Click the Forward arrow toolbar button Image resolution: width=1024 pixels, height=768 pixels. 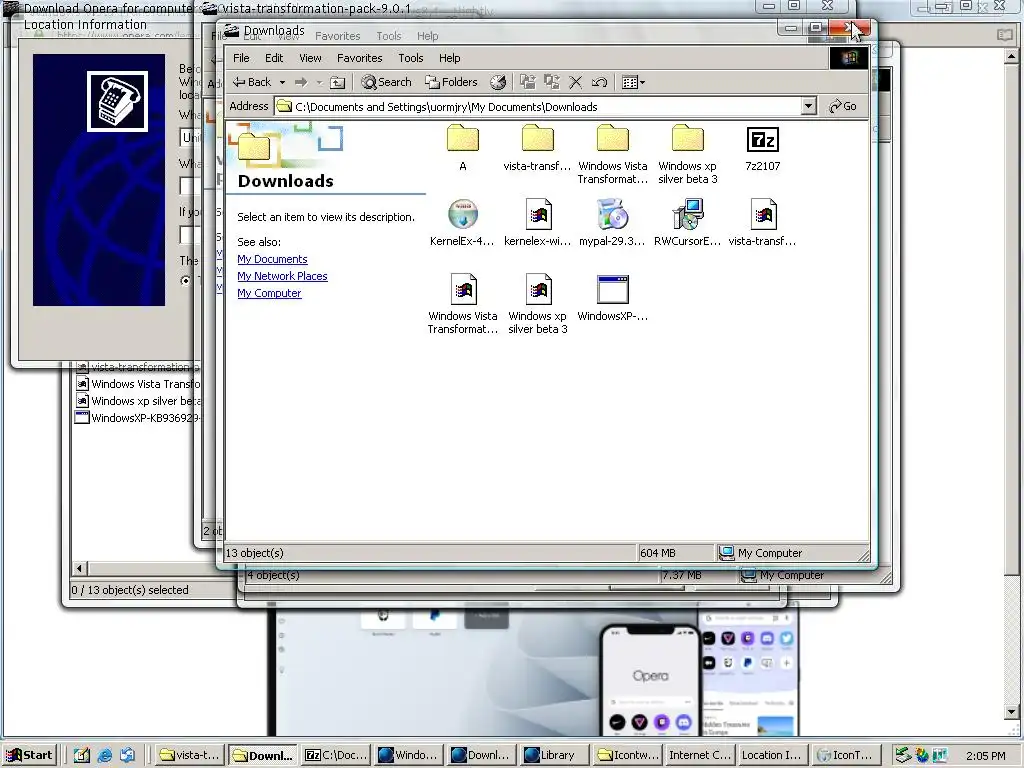tap(301, 82)
